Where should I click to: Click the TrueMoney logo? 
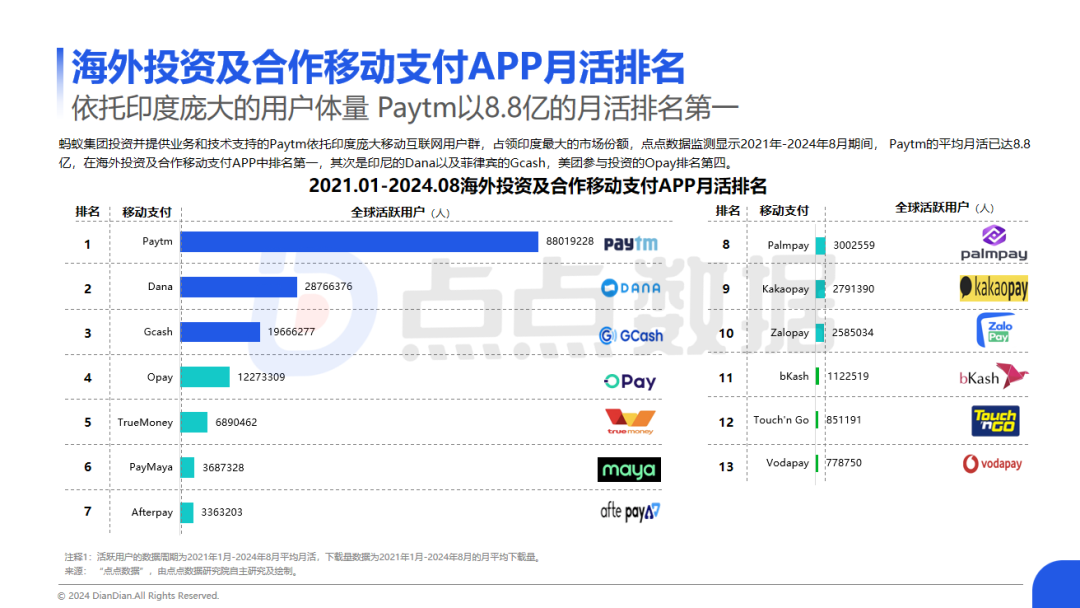pos(630,421)
